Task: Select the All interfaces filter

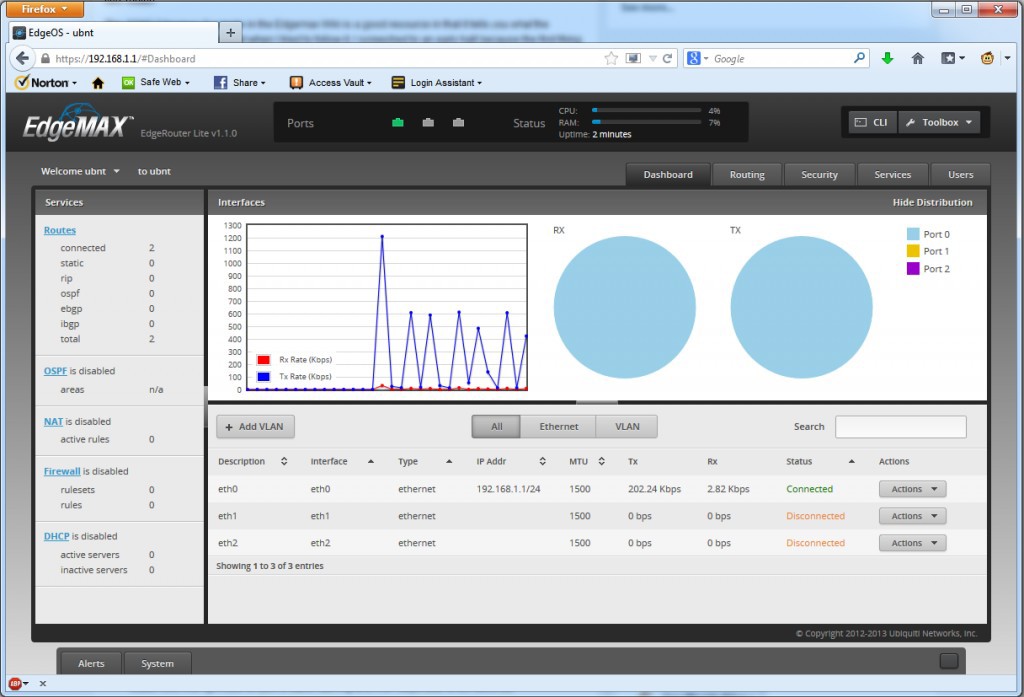Action: (x=496, y=427)
